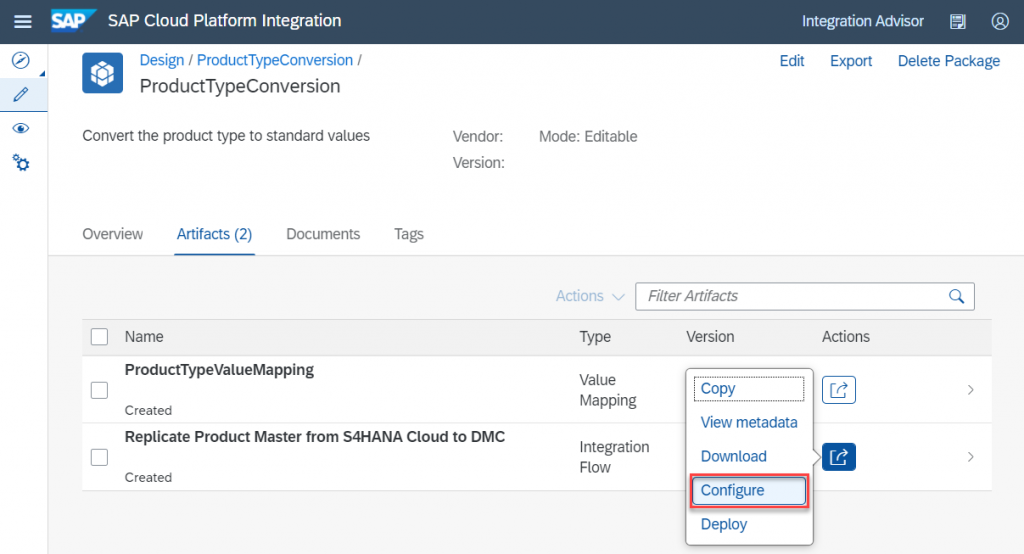Viewport: 1024px width, 554px height.
Task: Choose Configure from the context menu
Action: (x=749, y=491)
